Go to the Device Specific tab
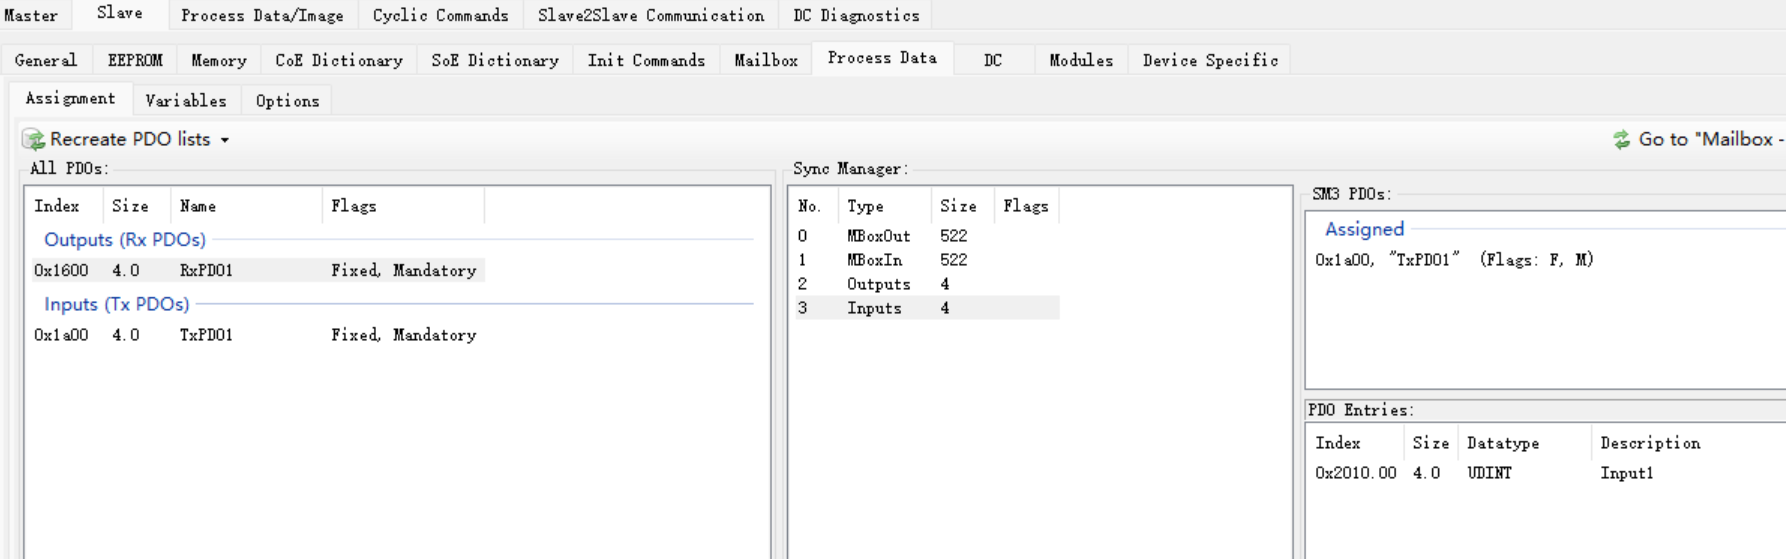The image size is (1786, 559). pos(1209,60)
